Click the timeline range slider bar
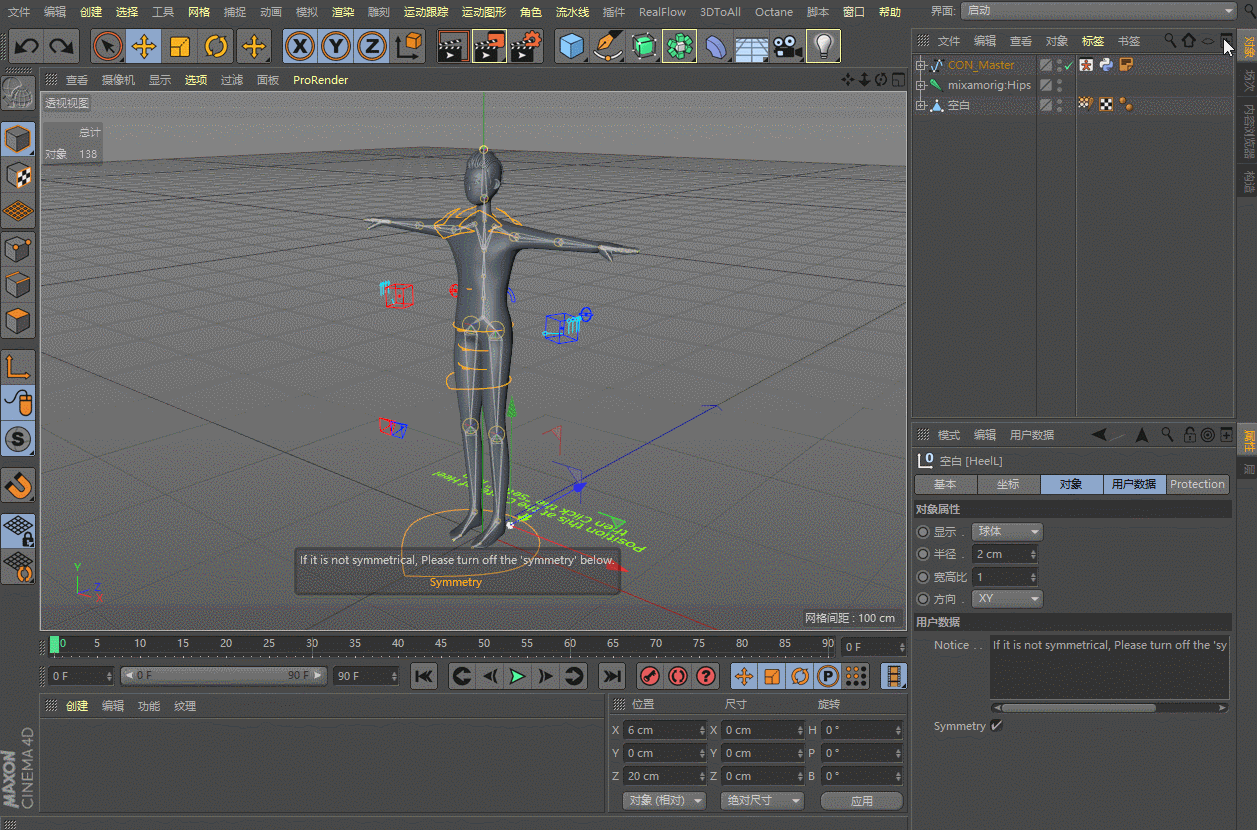The image size is (1257, 830). (x=224, y=676)
